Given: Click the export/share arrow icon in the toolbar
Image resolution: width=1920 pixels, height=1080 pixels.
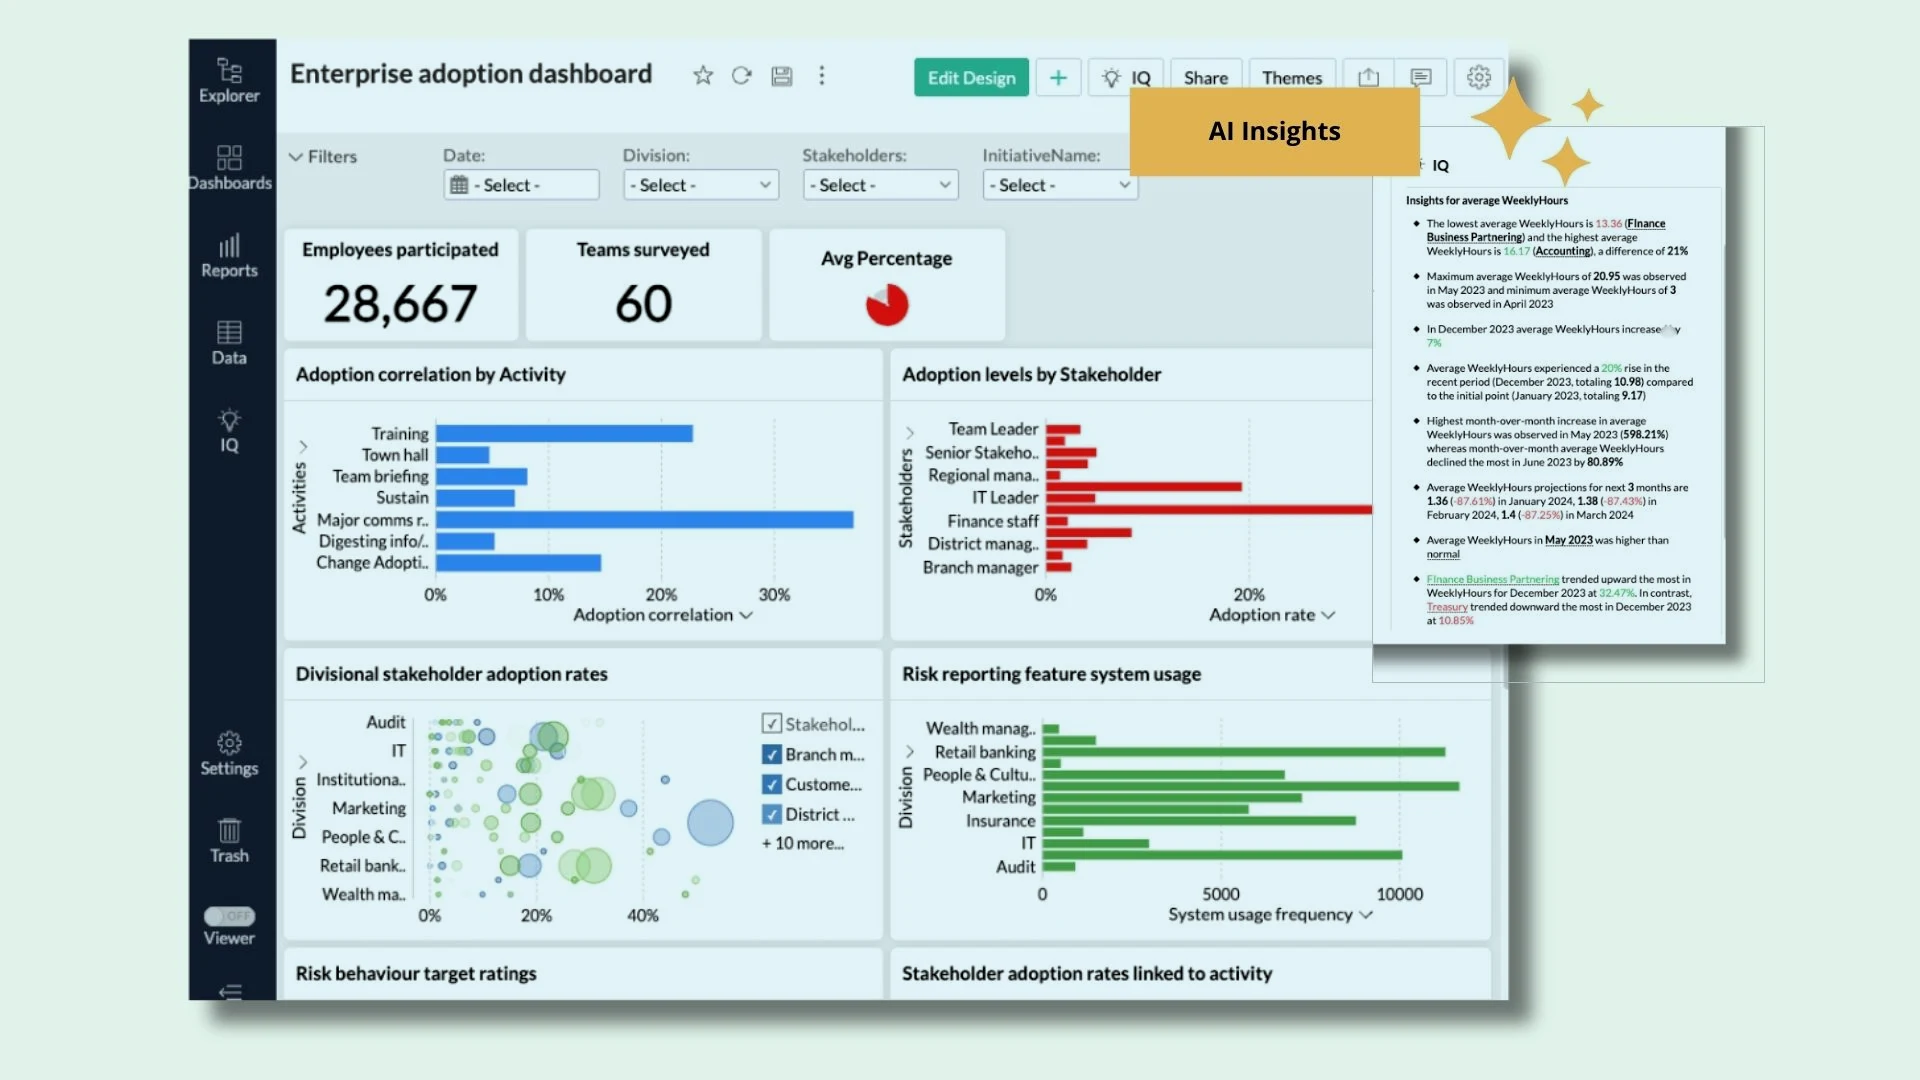Looking at the screenshot, I should click(1367, 76).
